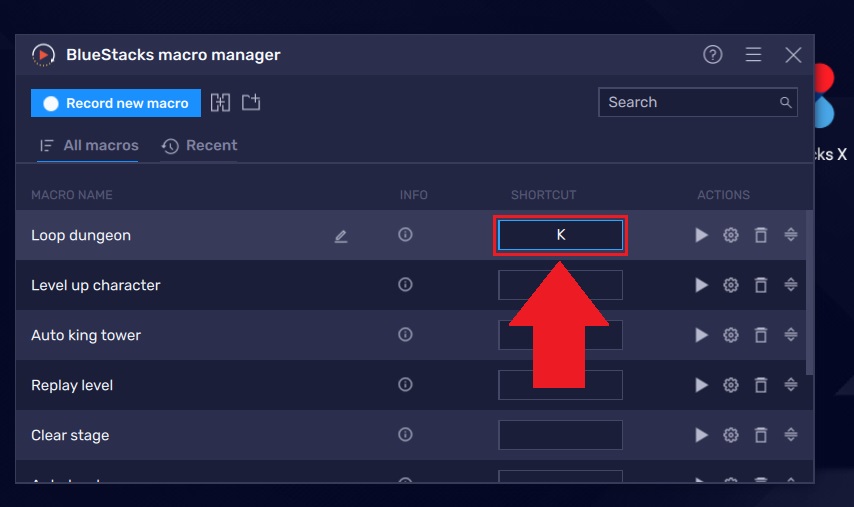Click reorder handle for Clear stage
854x507 pixels.
[x=791, y=435]
